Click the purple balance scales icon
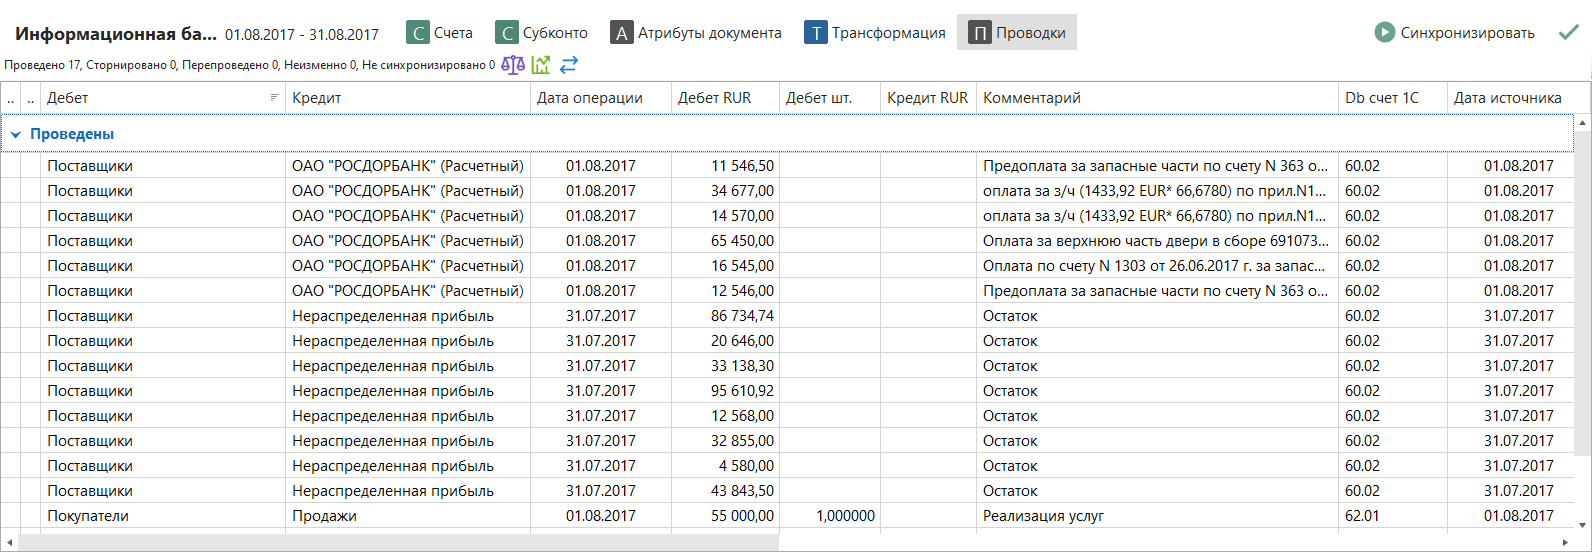This screenshot has width=1592, height=552. (513, 65)
